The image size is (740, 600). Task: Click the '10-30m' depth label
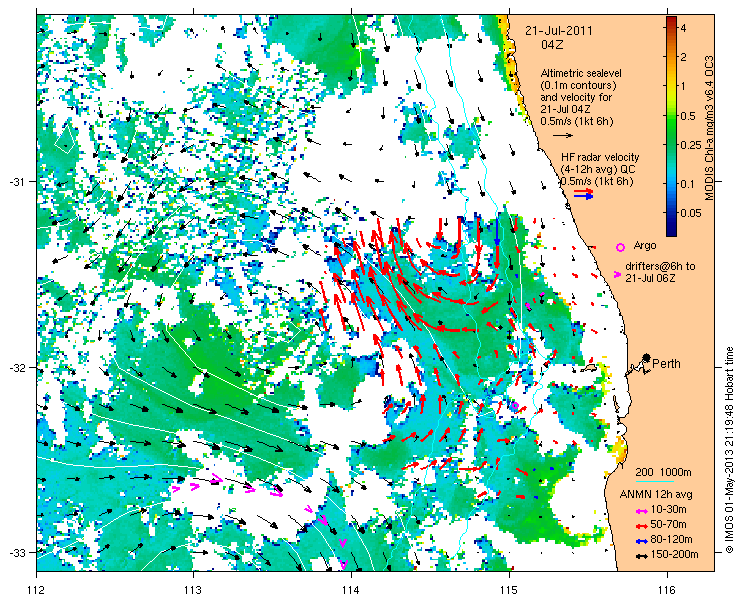[668, 510]
